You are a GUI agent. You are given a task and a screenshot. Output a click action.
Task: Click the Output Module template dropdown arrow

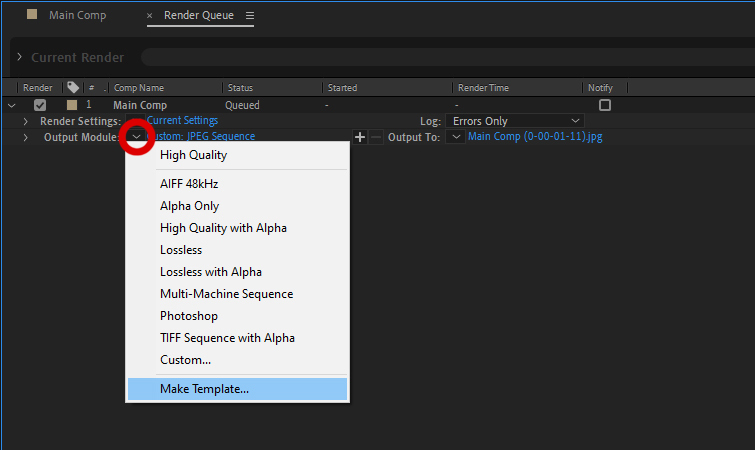coord(136,137)
